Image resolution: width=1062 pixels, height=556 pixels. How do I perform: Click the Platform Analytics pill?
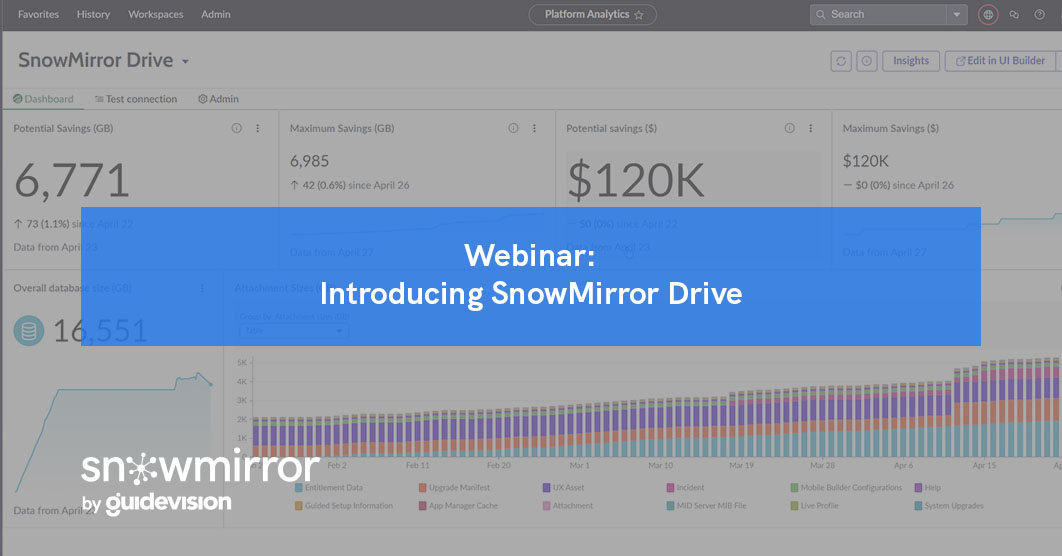(x=592, y=14)
